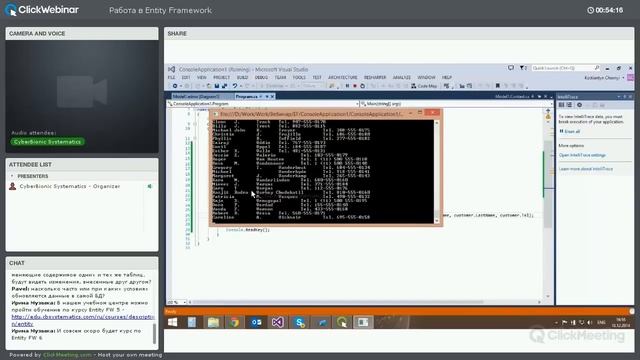Click the Undo arrow icon
This screenshot has width=640, height=360.
point(235,86)
